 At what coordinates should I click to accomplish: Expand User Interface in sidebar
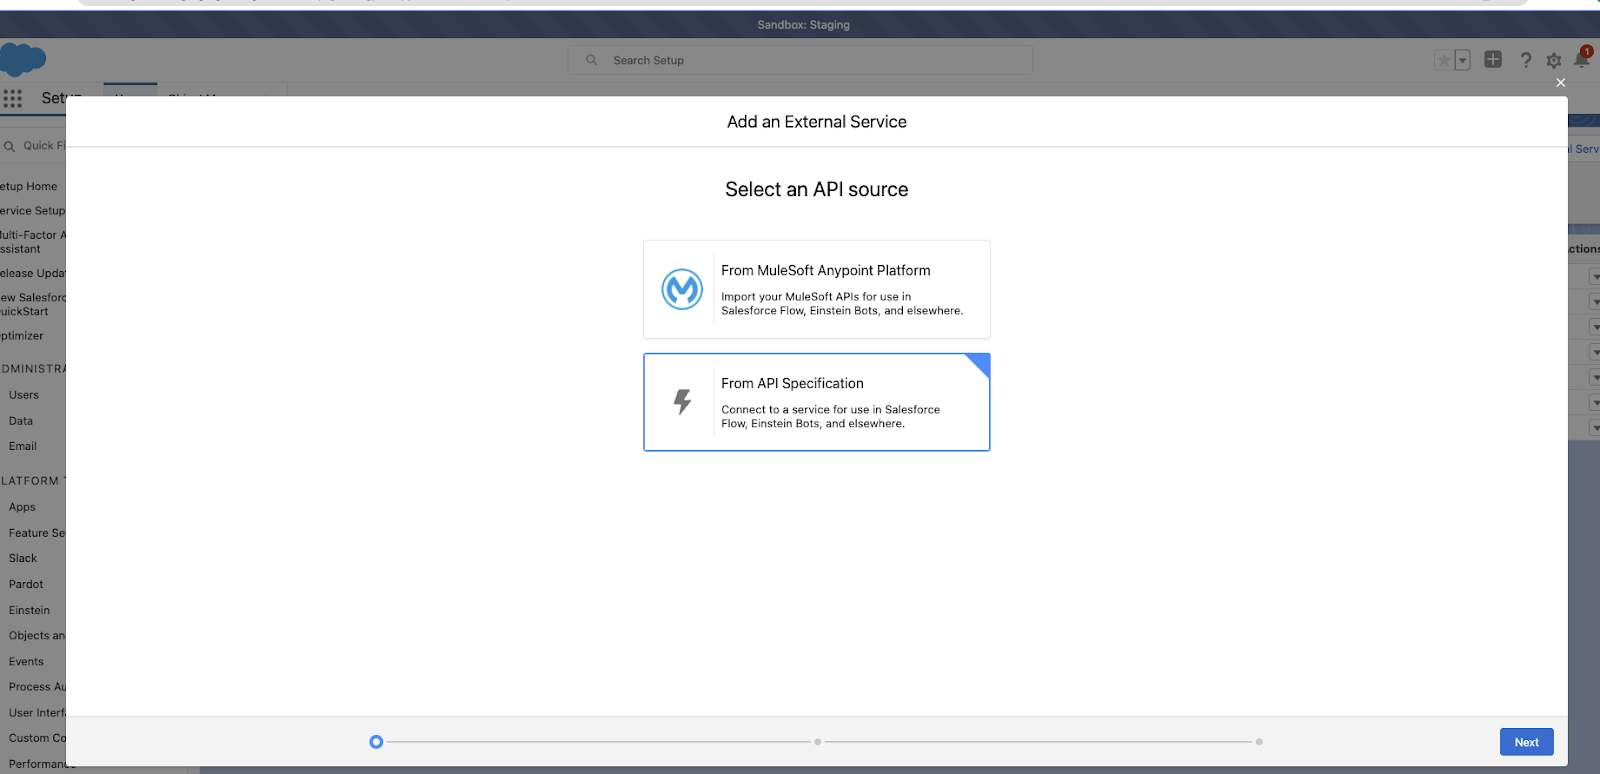37,713
